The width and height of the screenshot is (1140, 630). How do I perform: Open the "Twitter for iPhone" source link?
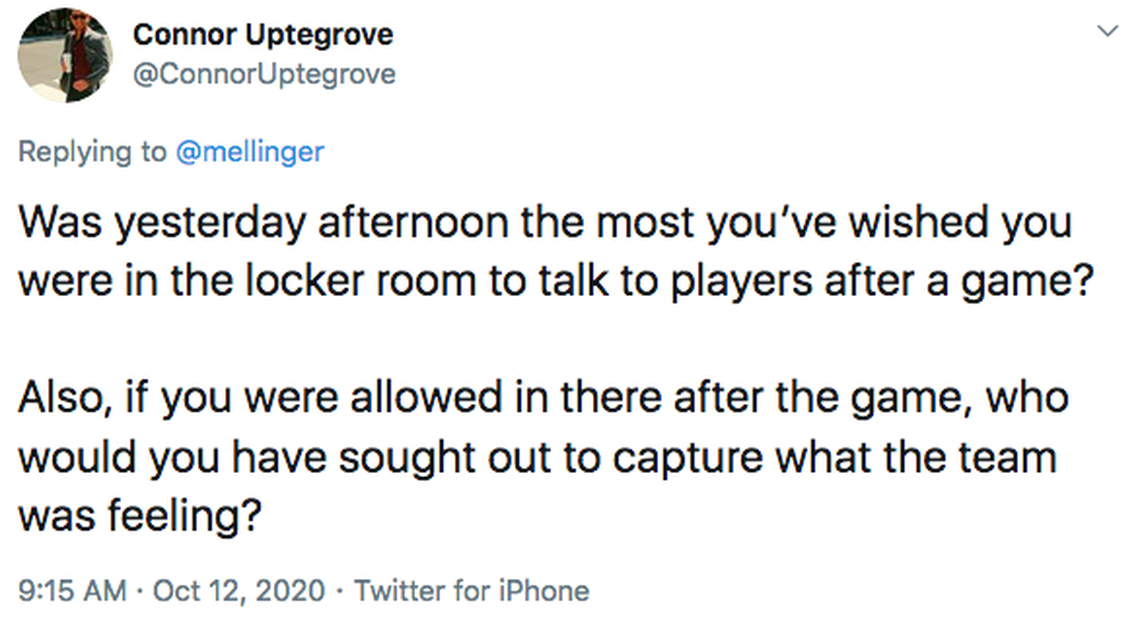coord(471,590)
